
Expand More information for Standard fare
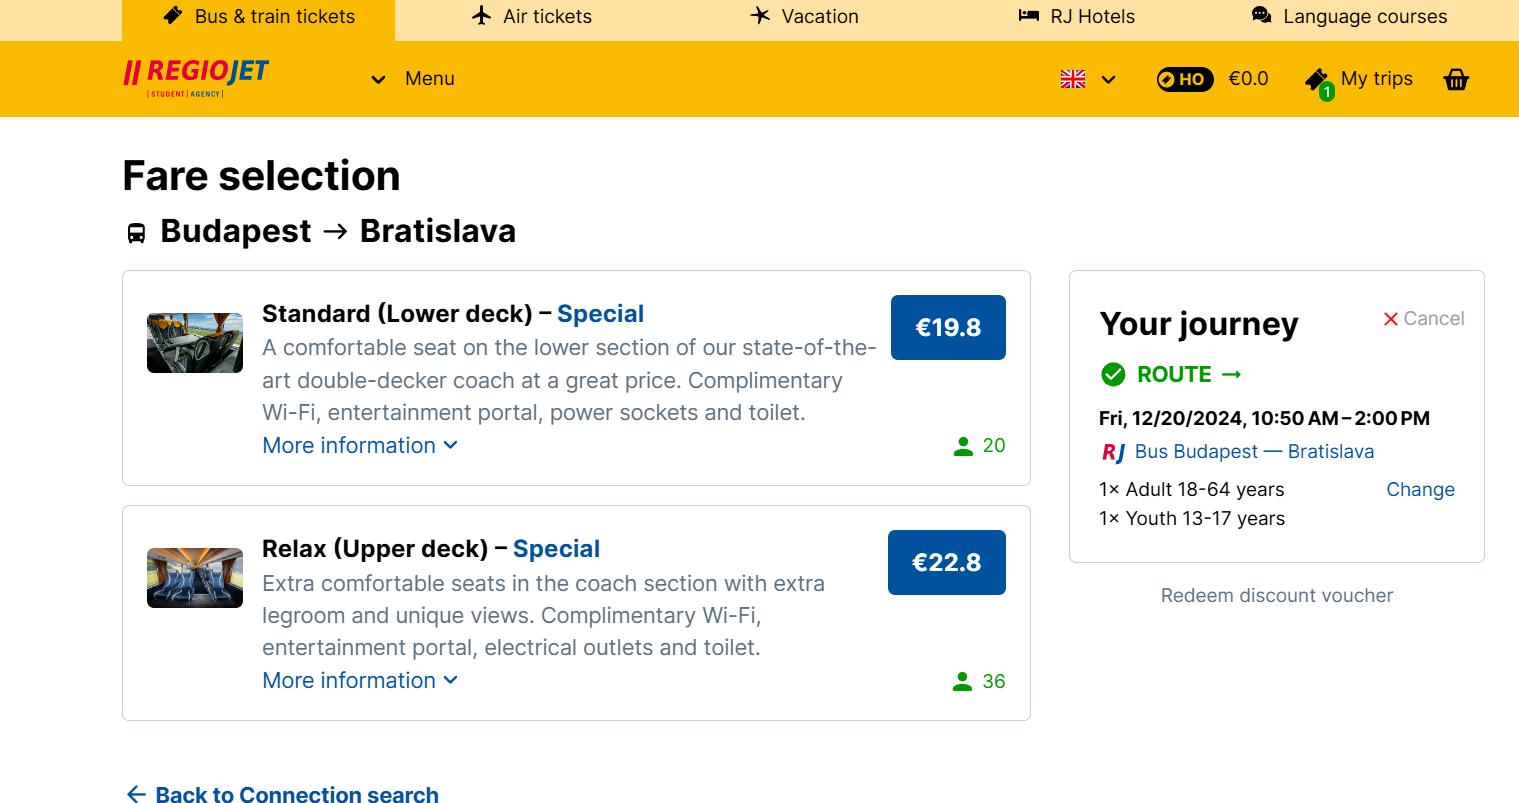(360, 446)
